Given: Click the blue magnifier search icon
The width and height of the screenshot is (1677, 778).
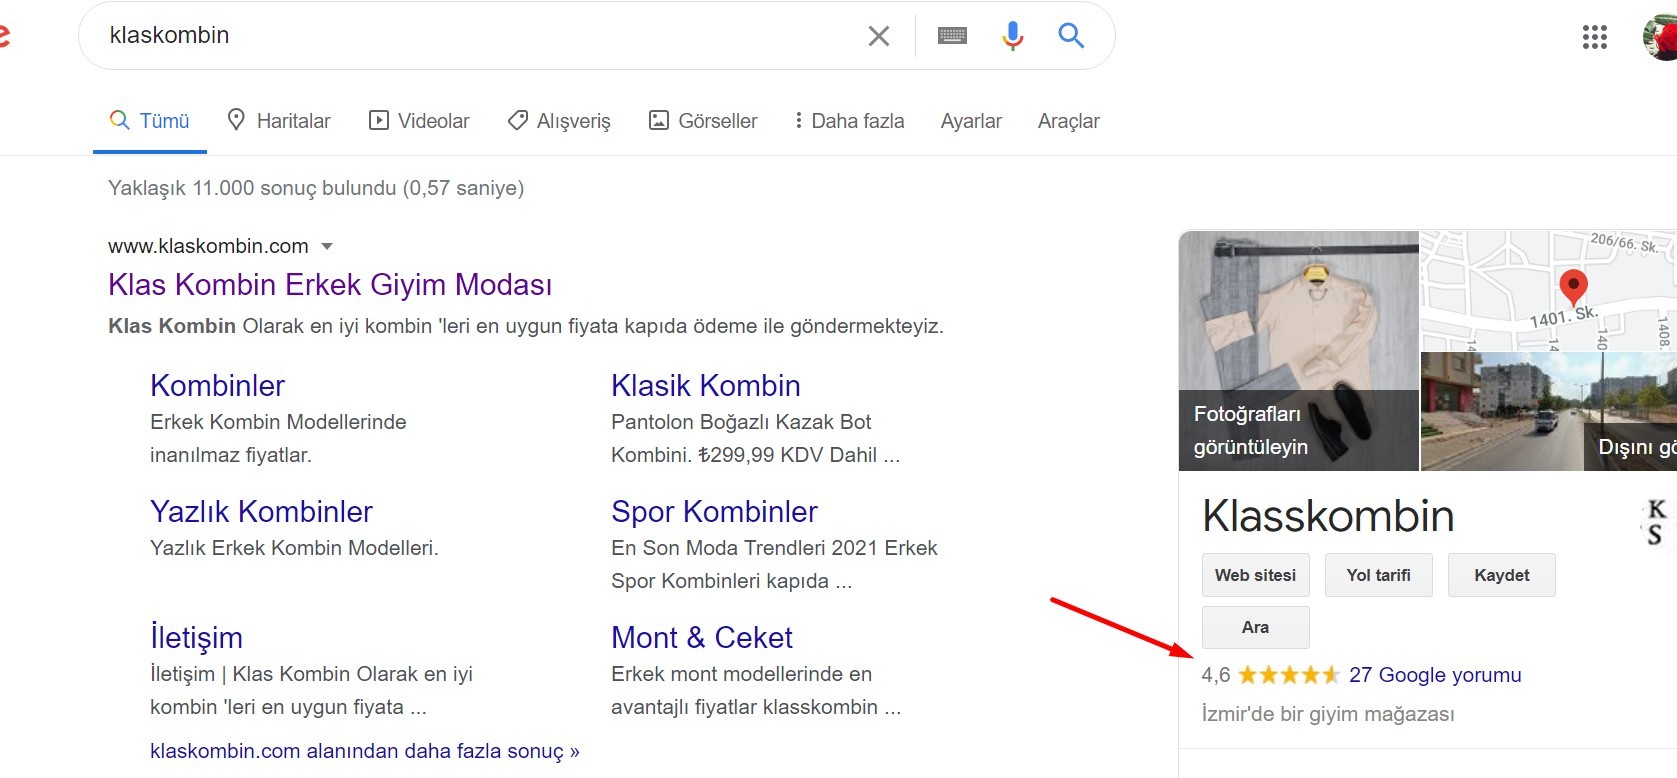Looking at the screenshot, I should 1071,36.
